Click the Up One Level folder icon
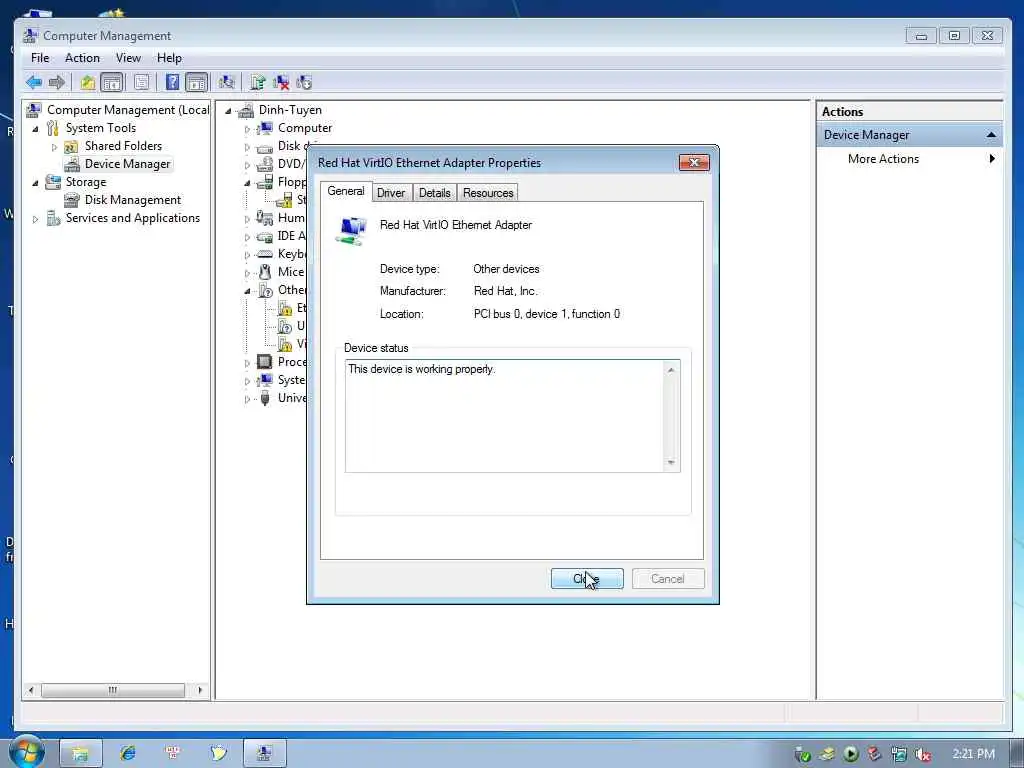This screenshot has width=1024, height=768. tap(88, 82)
